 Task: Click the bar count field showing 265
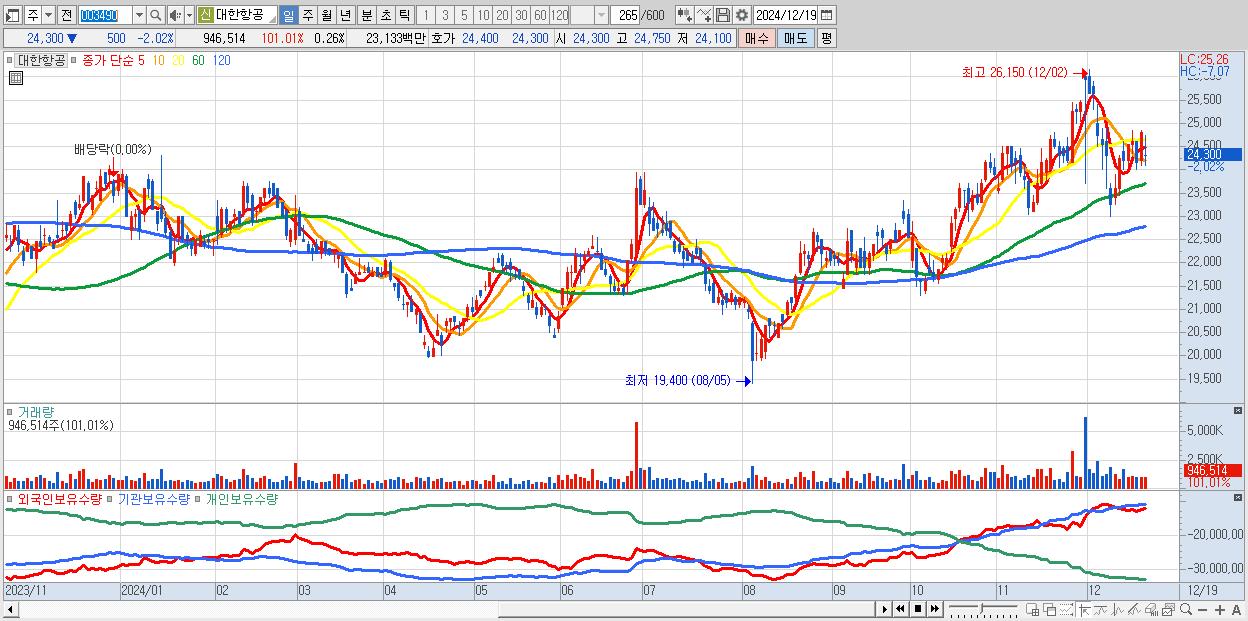point(626,15)
